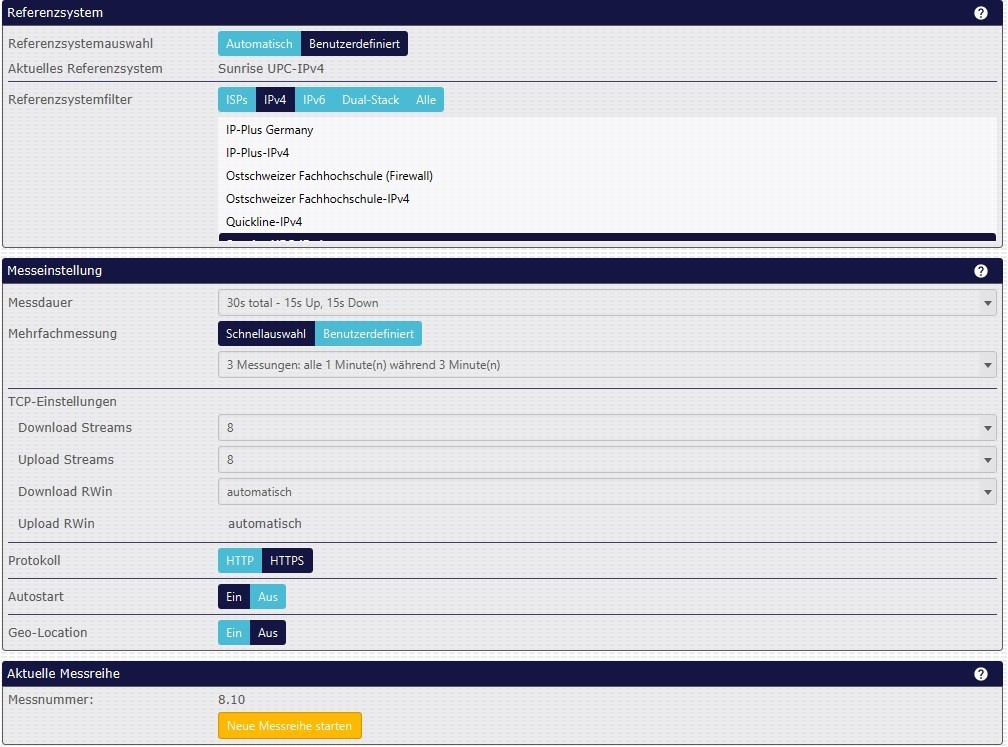This screenshot has width=1008, height=747.
Task: Expand the Download RWin dropdown
Action: tap(607, 492)
